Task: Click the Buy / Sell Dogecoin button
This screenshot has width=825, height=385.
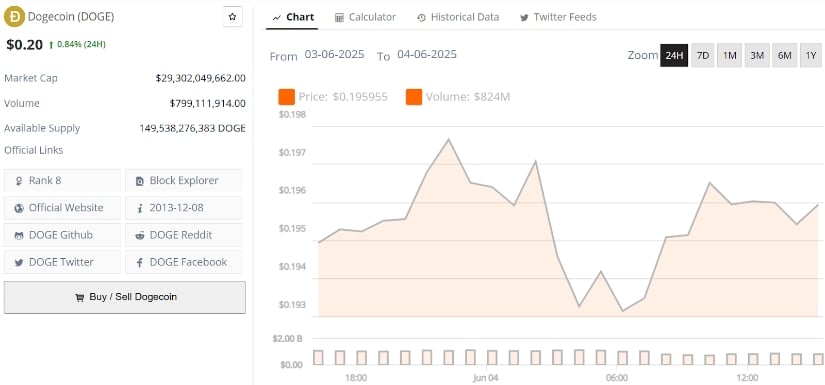Action: [x=125, y=297]
